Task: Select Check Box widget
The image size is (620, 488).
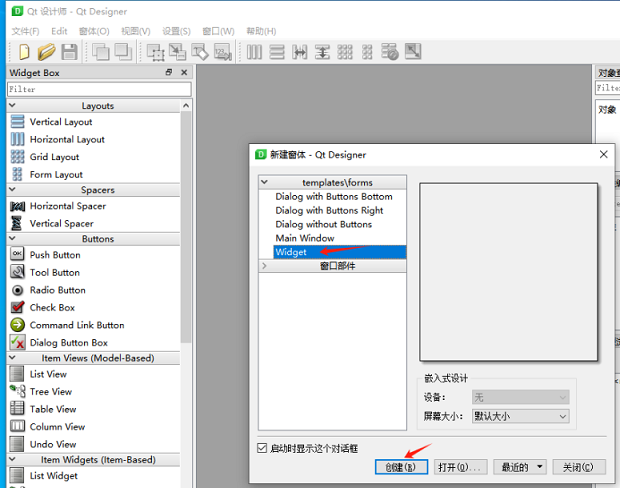Action: tap(94, 307)
